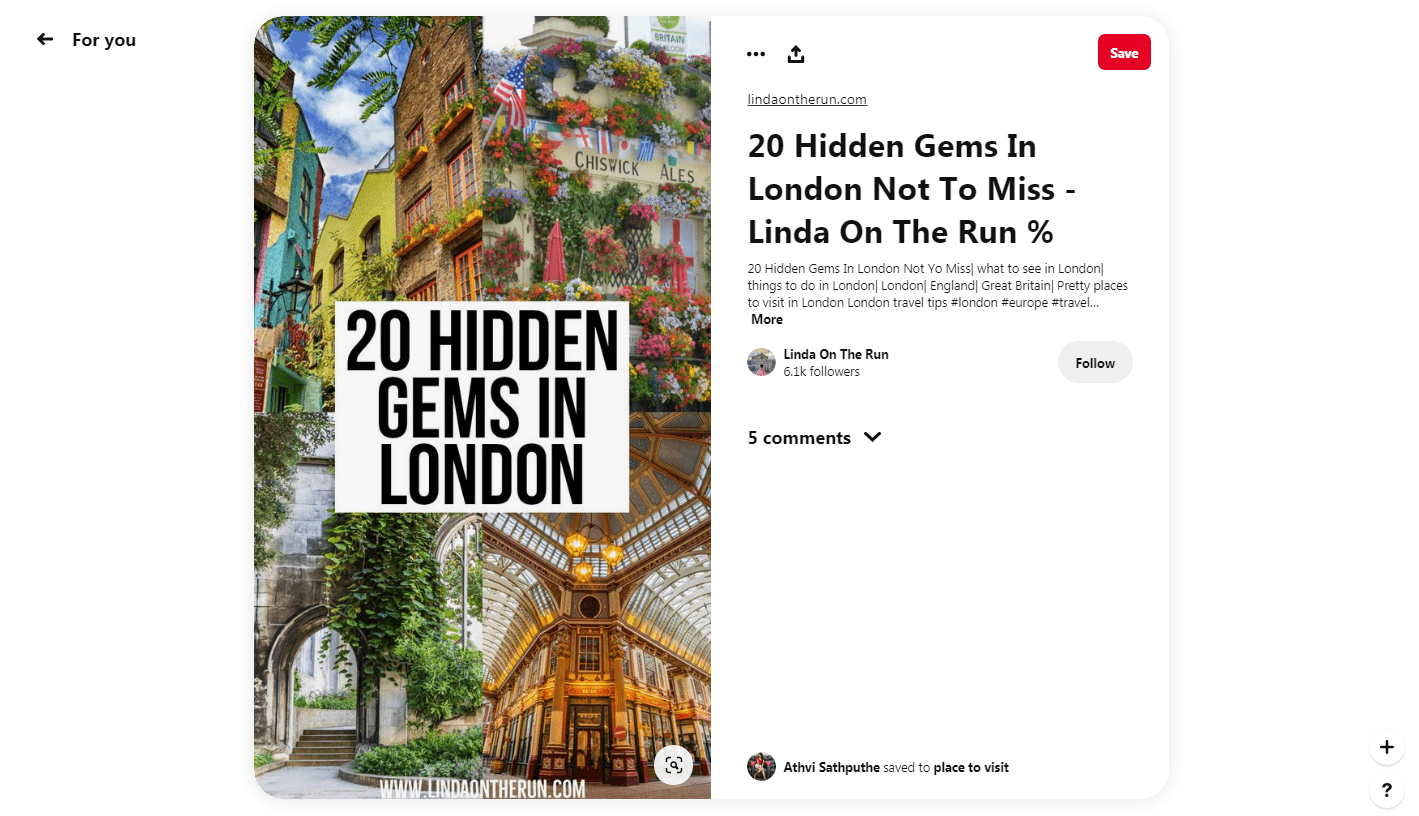Open the 20 Hidden Gems In London title
Screen dimensions: 1419x816
pyautogui.click(x=912, y=189)
